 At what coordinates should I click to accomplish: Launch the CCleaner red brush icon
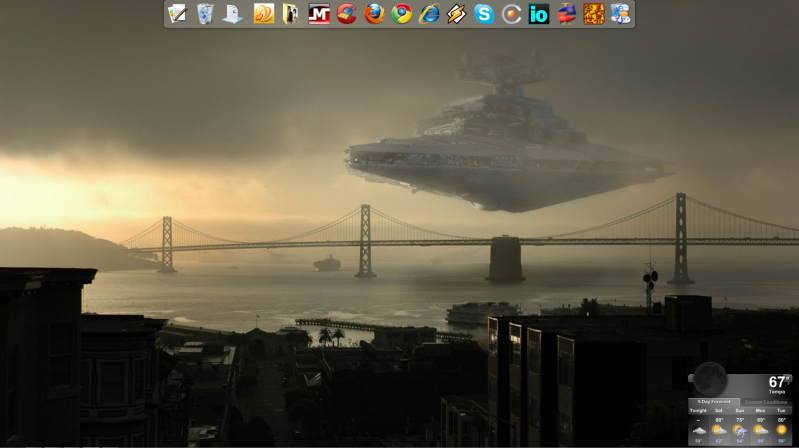[x=347, y=14]
